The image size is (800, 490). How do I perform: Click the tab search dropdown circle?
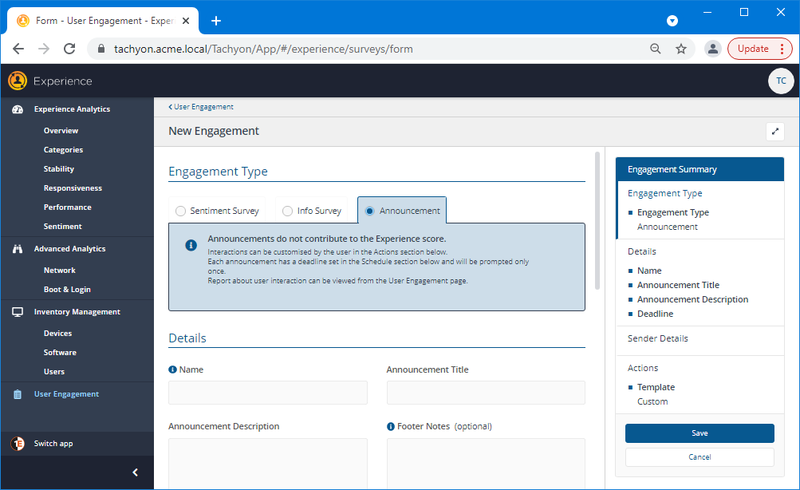tap(672, 21)
